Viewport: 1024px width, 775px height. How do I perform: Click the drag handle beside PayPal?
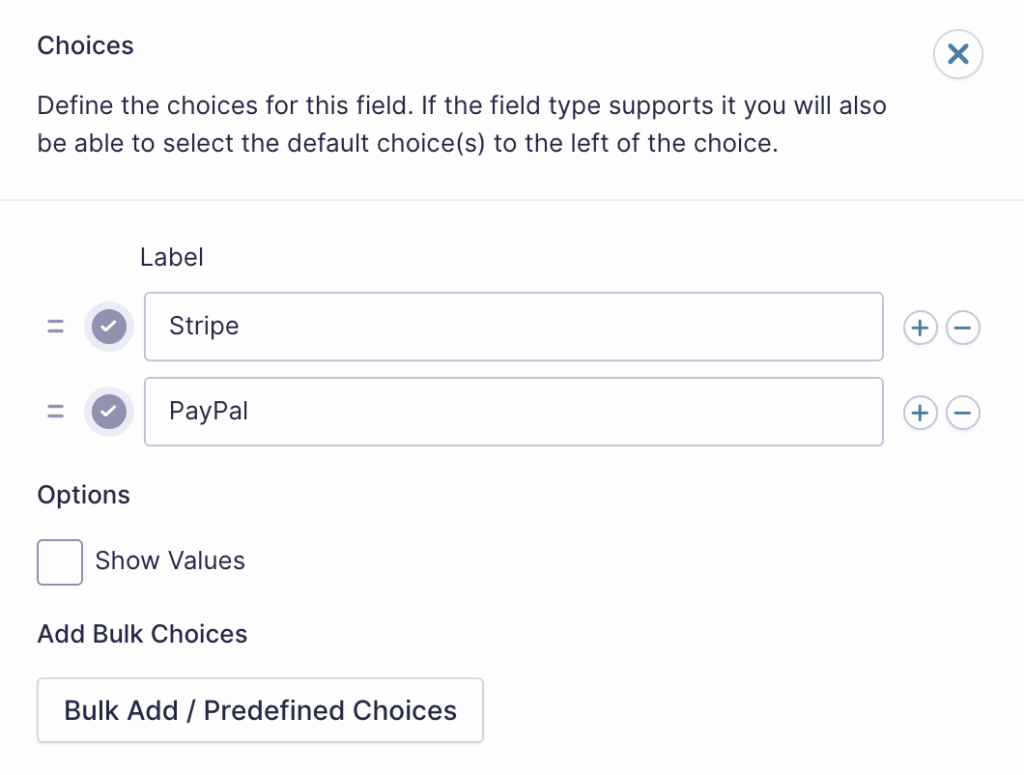pyautogui.click(x=56, y=412)
